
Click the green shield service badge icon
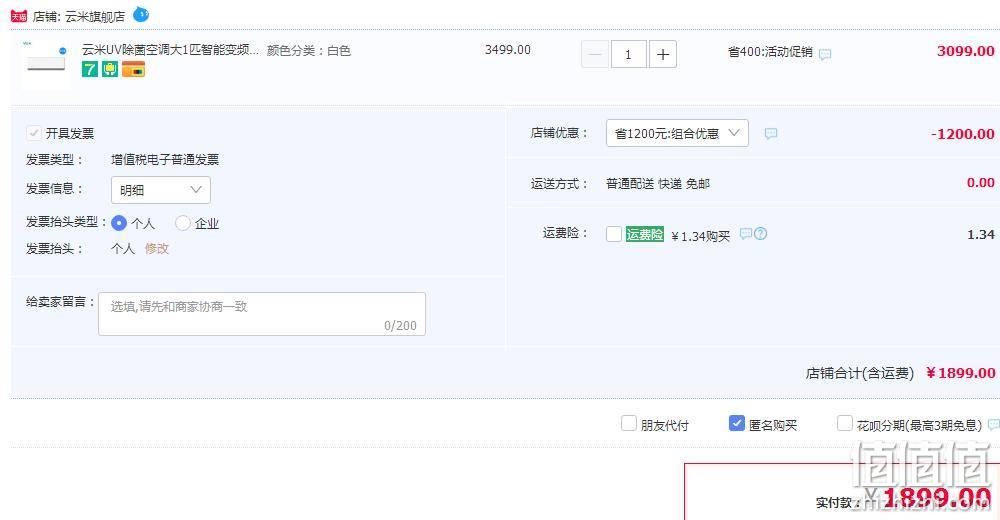click(110, 69)
